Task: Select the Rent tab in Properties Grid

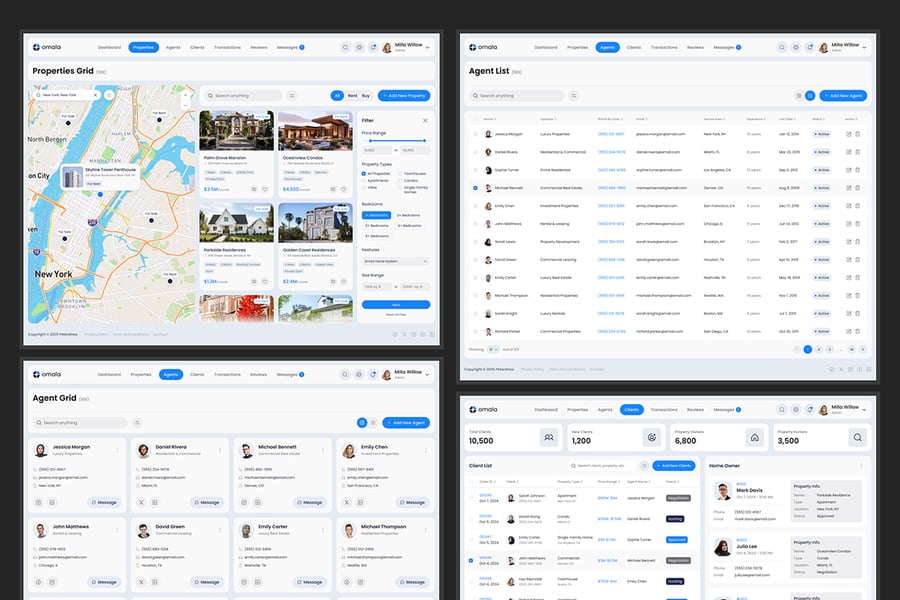Action: click(x=352, y=96)
